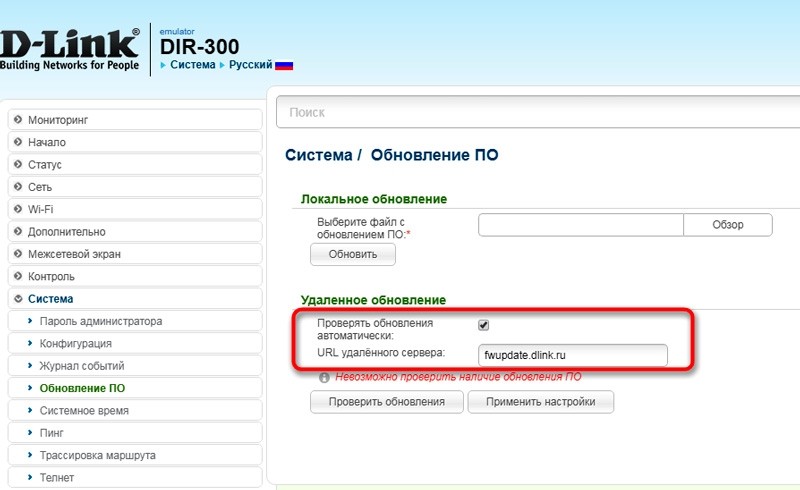Click the Локальное обновление heading

[374, 199]
